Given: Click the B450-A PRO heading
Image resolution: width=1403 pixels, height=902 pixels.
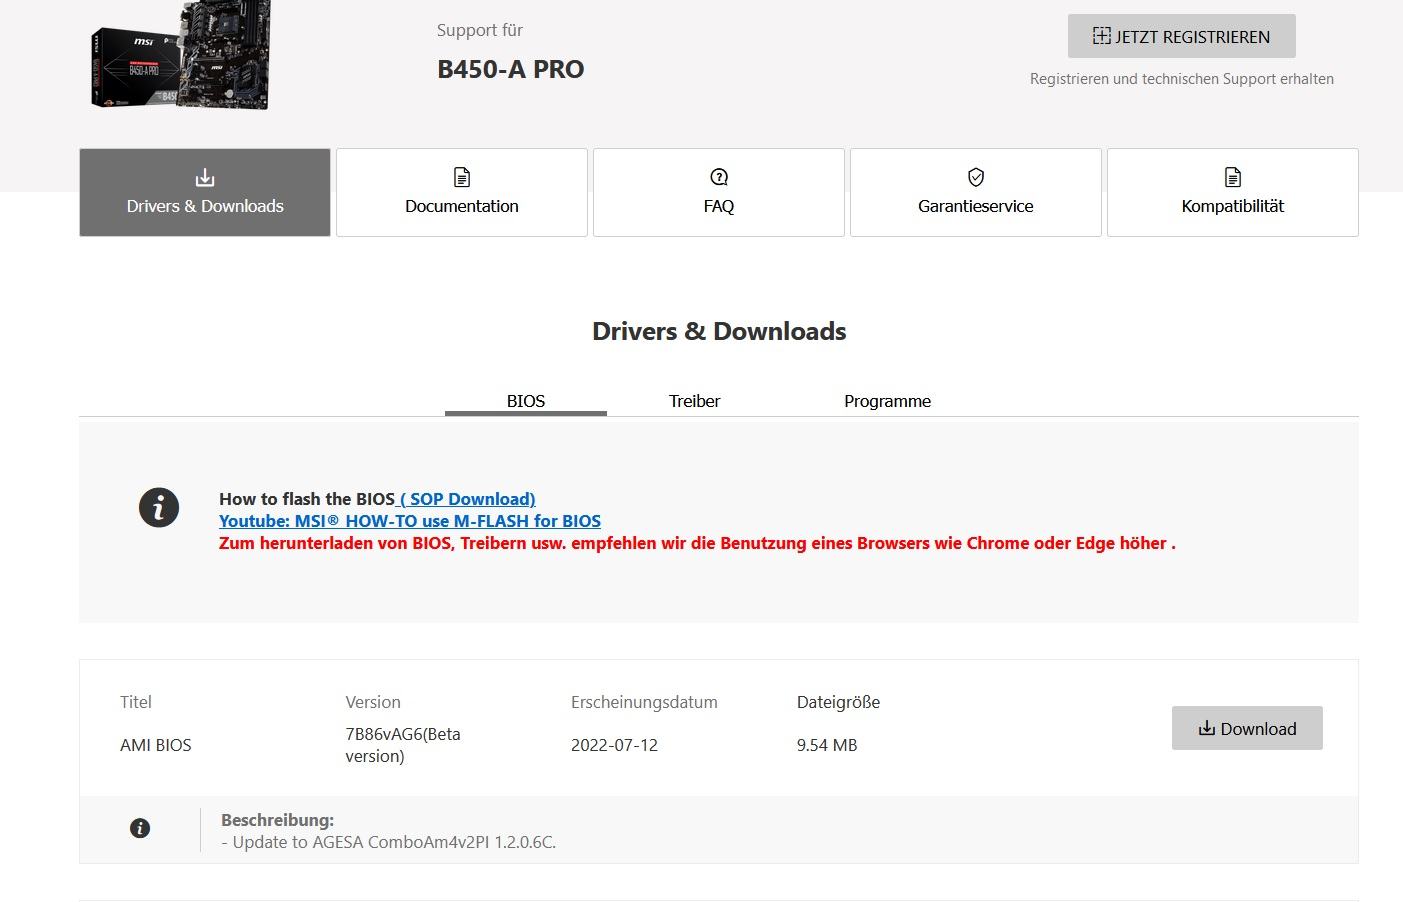Looking at the screenshot, I should (511, 69).
